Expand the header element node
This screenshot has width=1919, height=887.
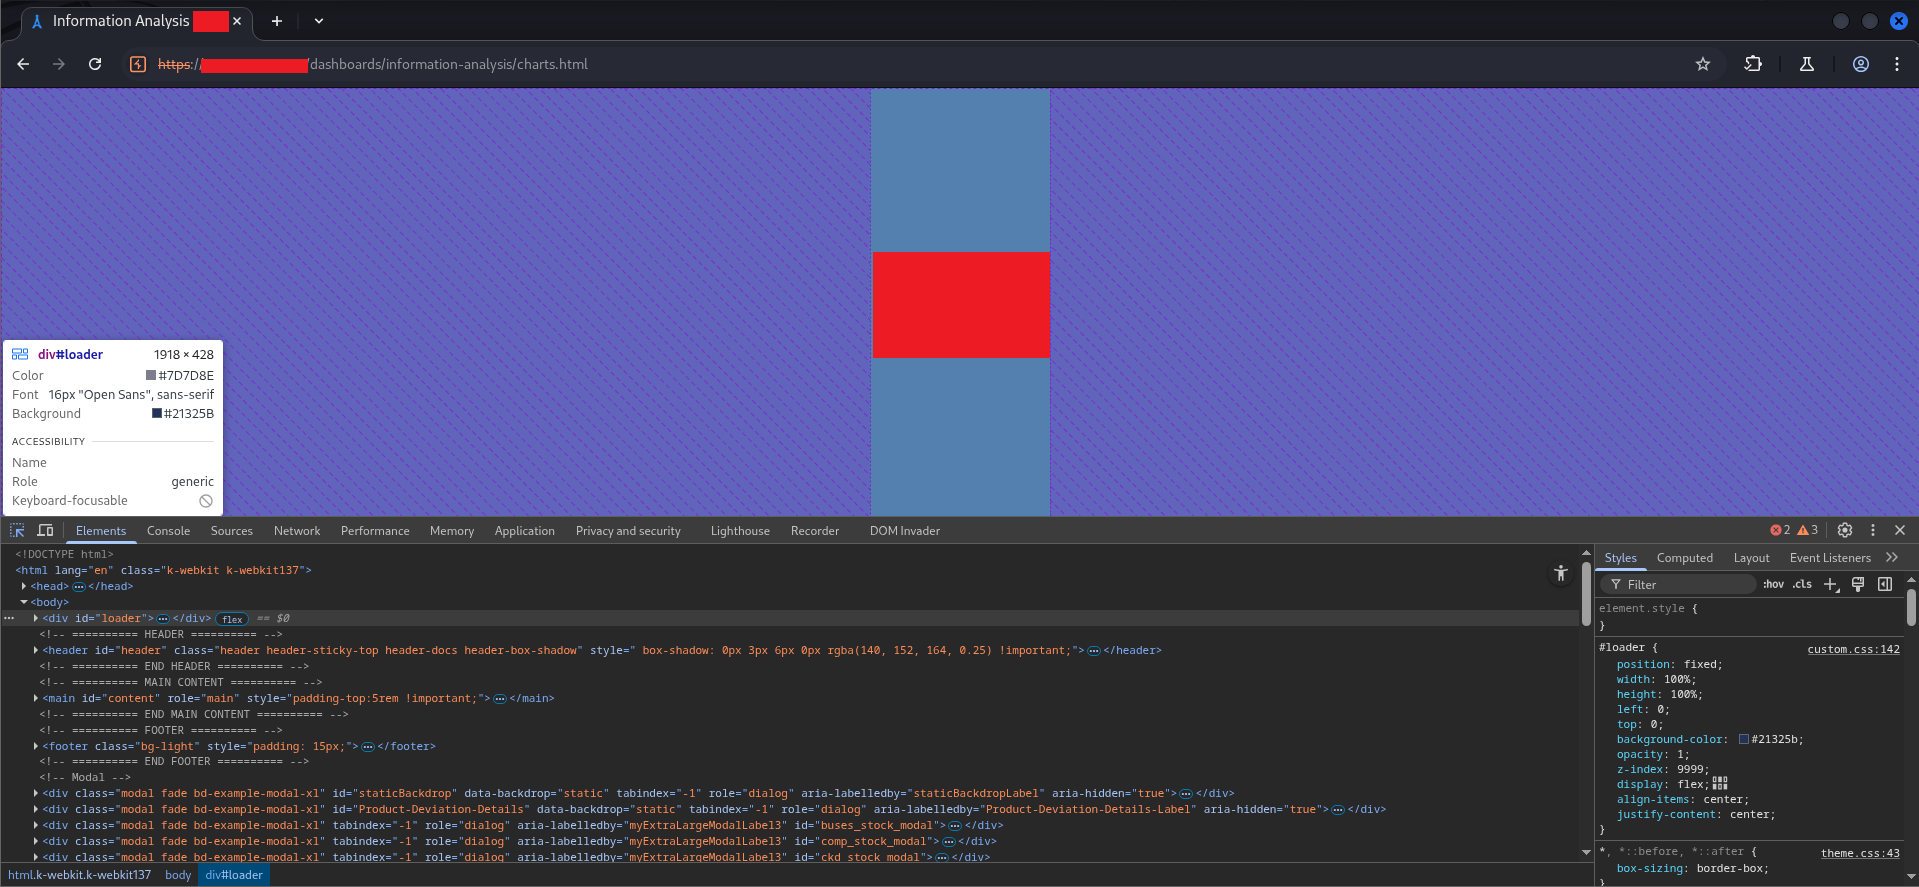click(x=36, y=650)
